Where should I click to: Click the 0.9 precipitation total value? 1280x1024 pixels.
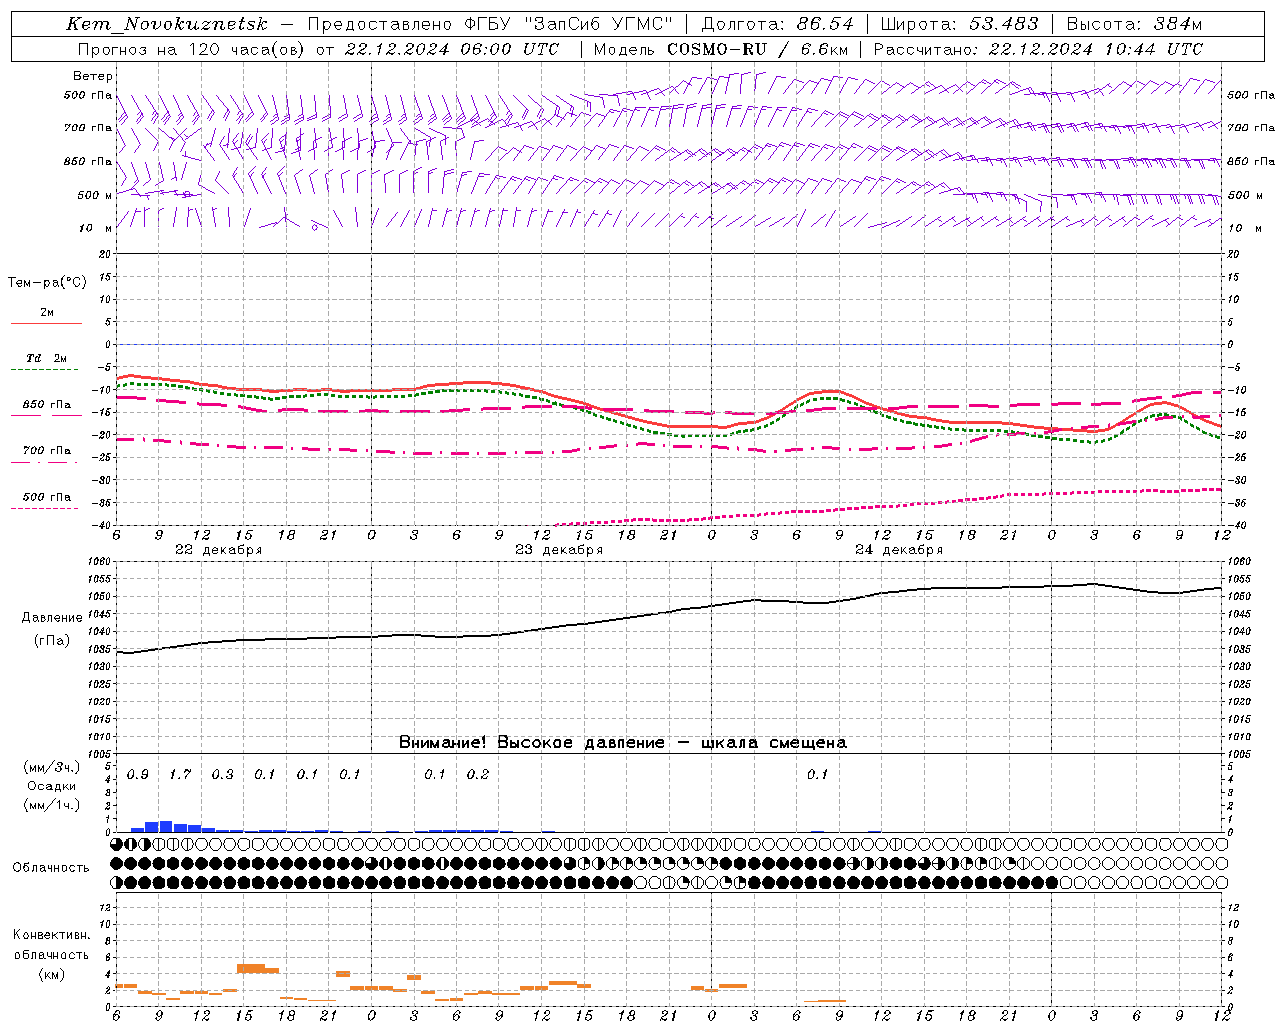click(x=138, y=775)
